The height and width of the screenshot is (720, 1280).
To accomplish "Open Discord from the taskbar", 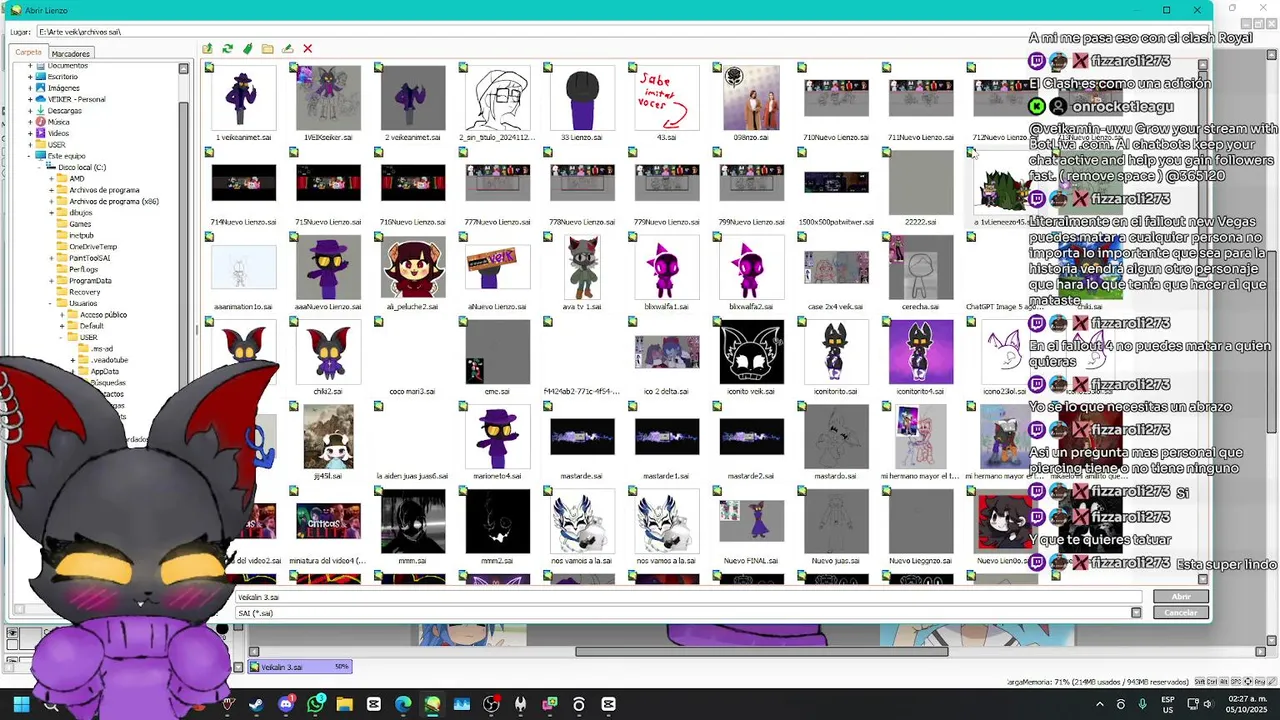I will coord(286,704).
